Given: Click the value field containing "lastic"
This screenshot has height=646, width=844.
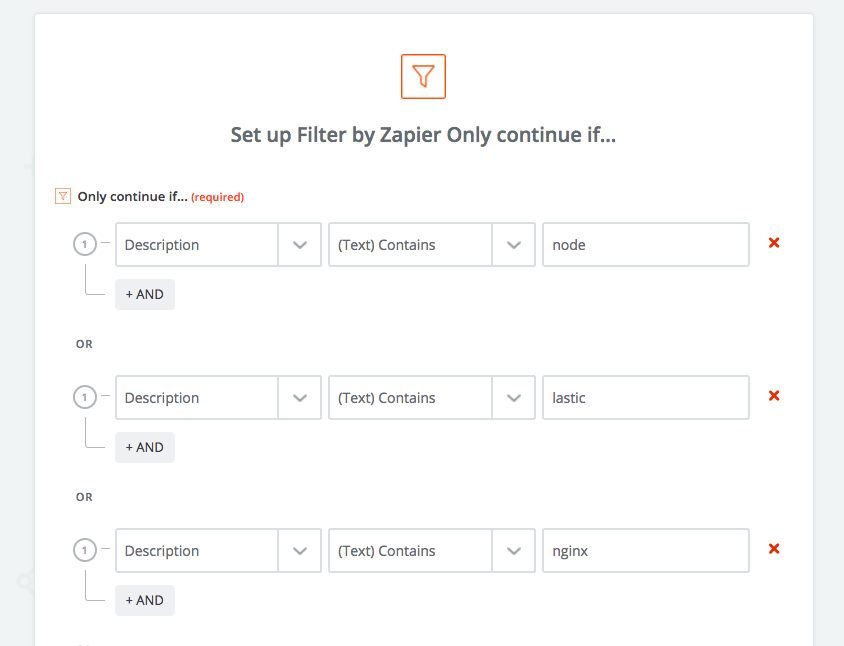Looking at the screenshot, I should 645,397.
